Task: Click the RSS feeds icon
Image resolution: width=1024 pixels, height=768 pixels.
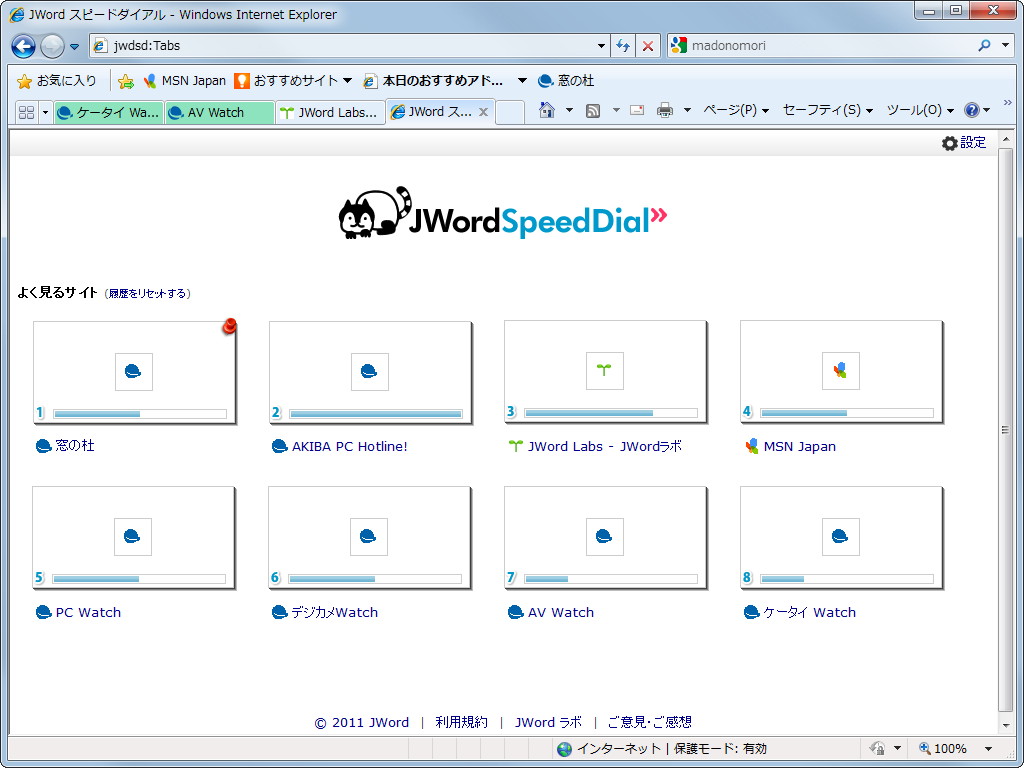Action: [593, 110]
